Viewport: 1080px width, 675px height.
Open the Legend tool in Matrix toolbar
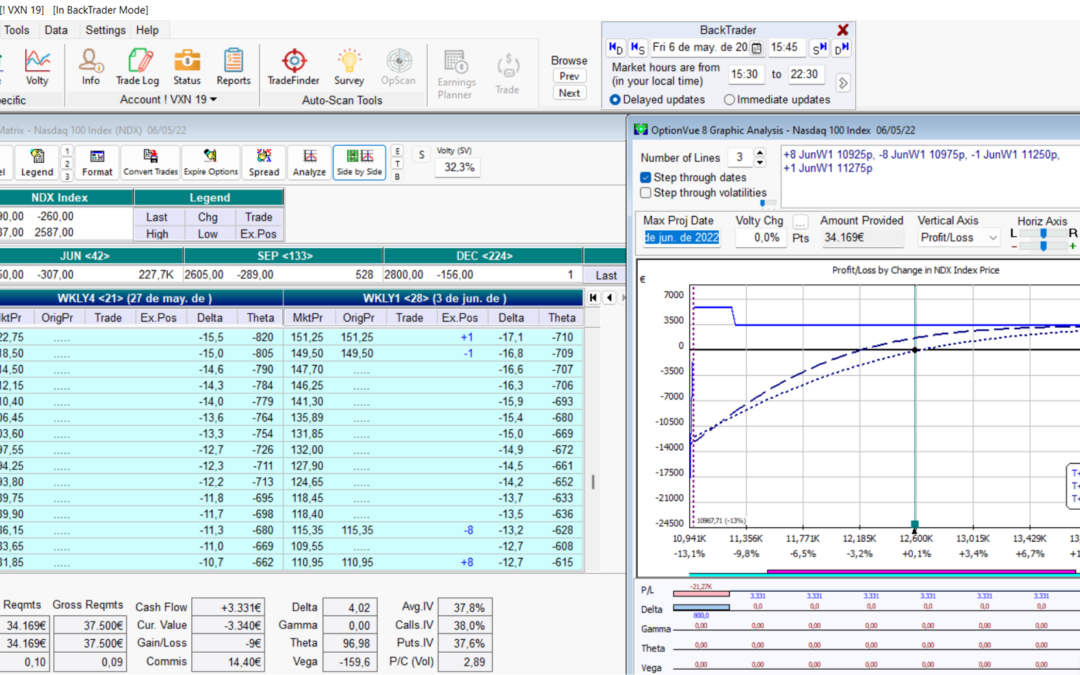[x=37, y=163]
